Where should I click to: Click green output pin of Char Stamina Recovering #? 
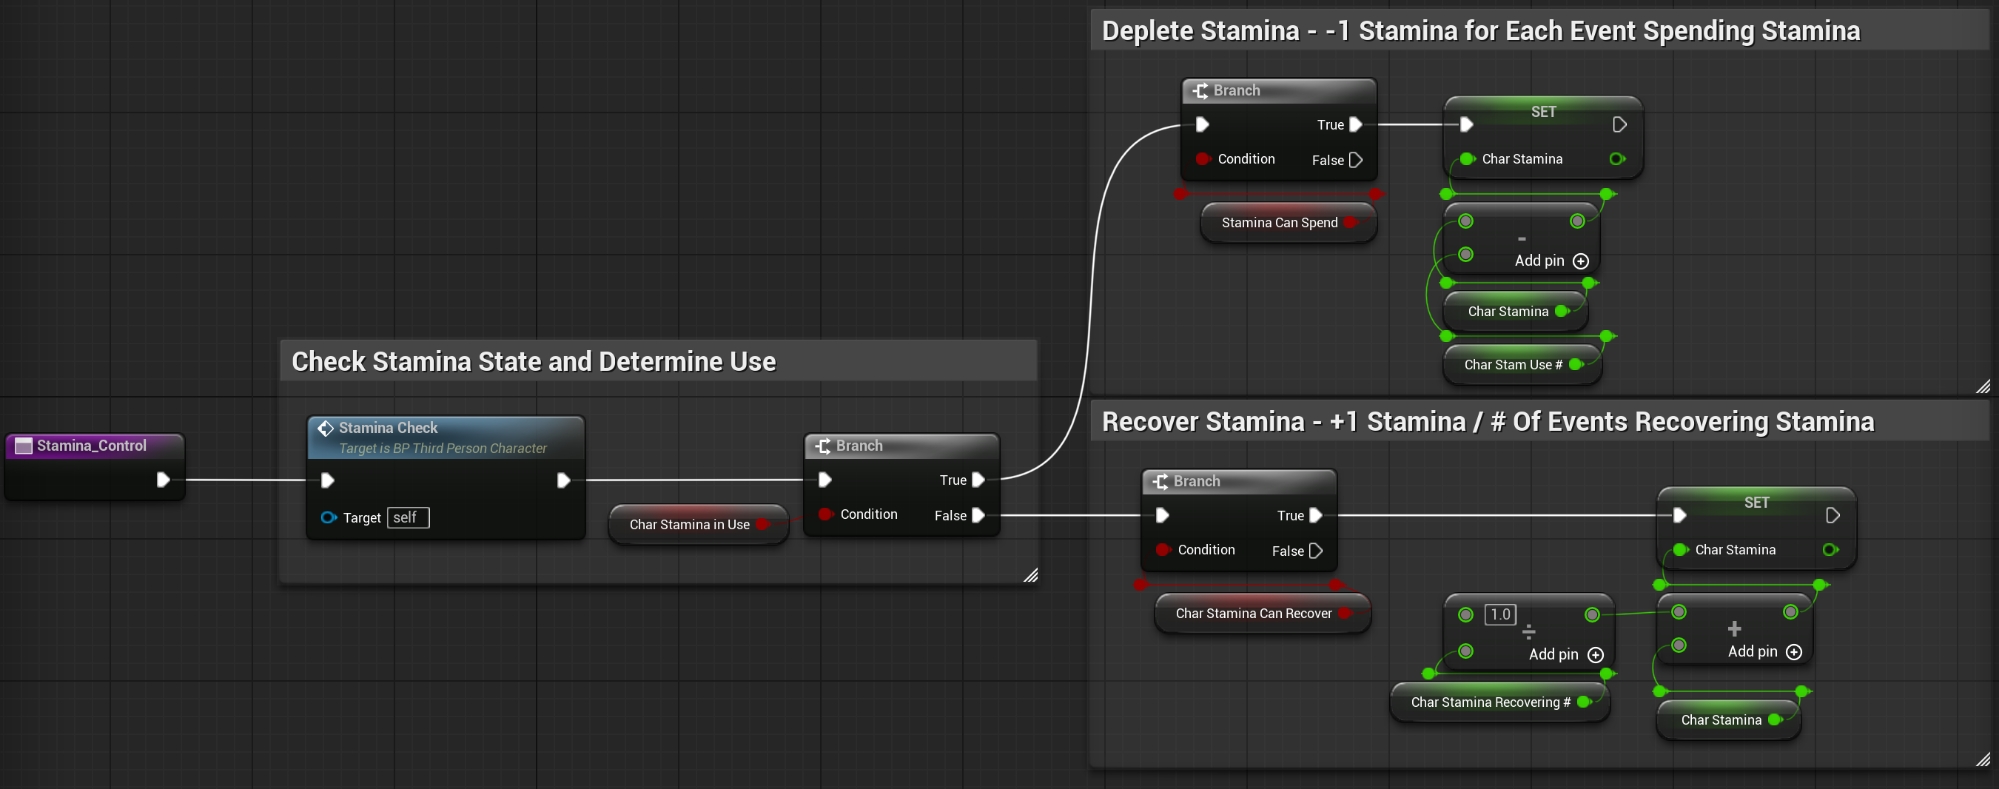(1584, 702)
